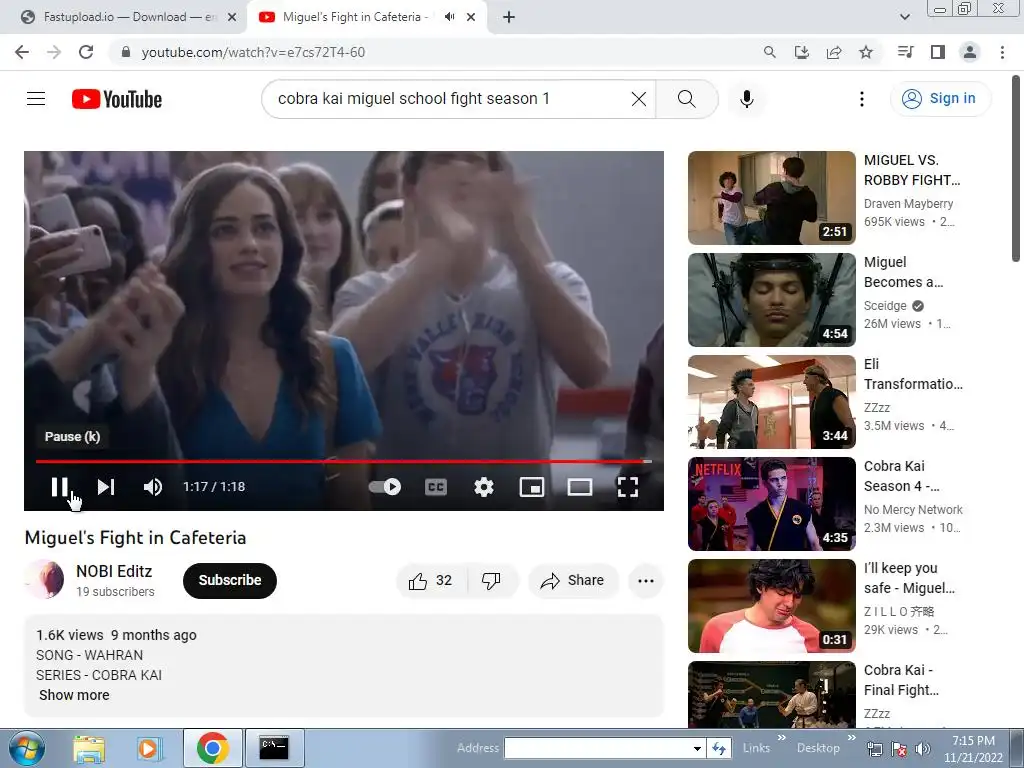Mute the video volume speaker icon
The image size is (1024, 768).
(x=153, y=487)
